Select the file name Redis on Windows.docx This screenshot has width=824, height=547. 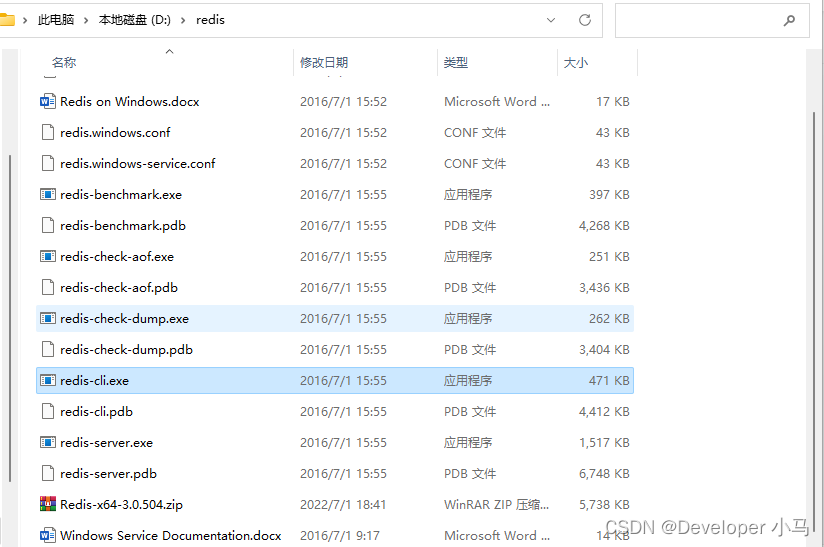point(130,101)
